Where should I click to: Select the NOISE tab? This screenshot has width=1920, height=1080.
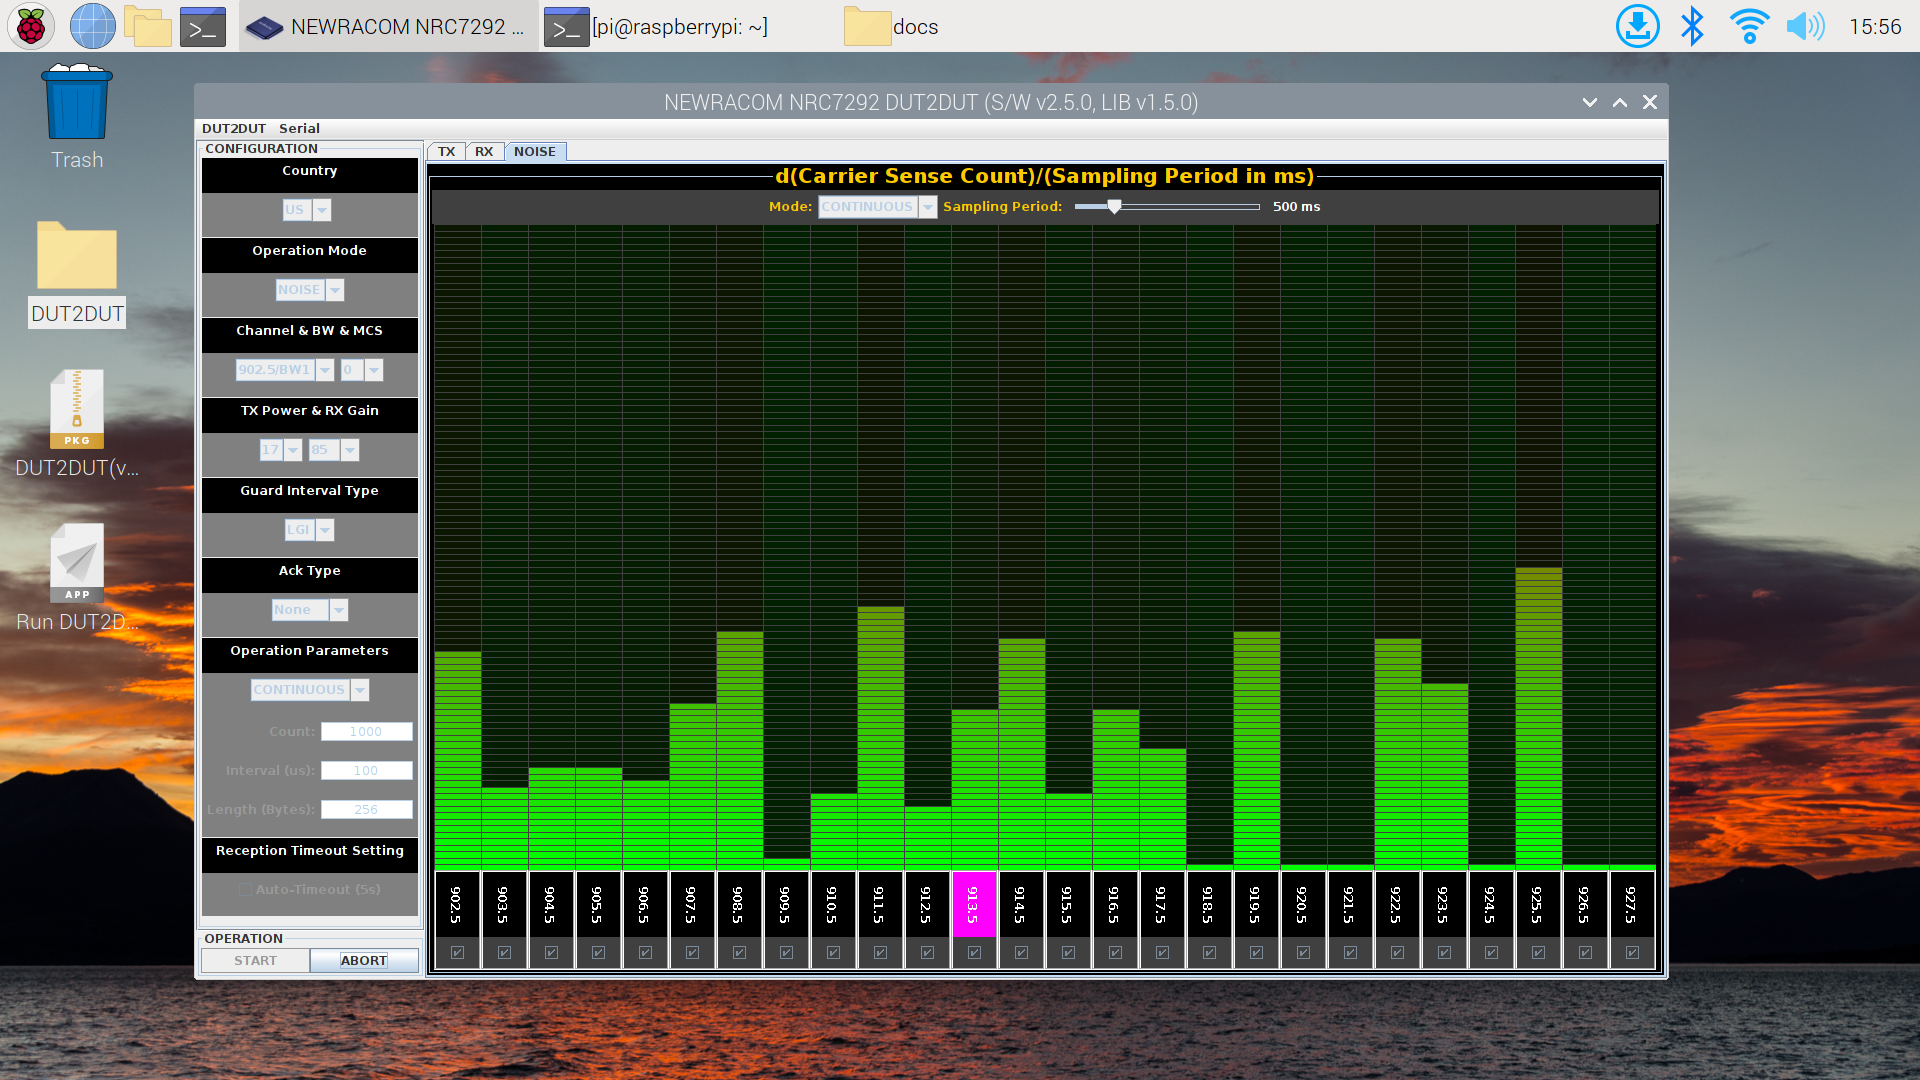(x=535, y=152)
